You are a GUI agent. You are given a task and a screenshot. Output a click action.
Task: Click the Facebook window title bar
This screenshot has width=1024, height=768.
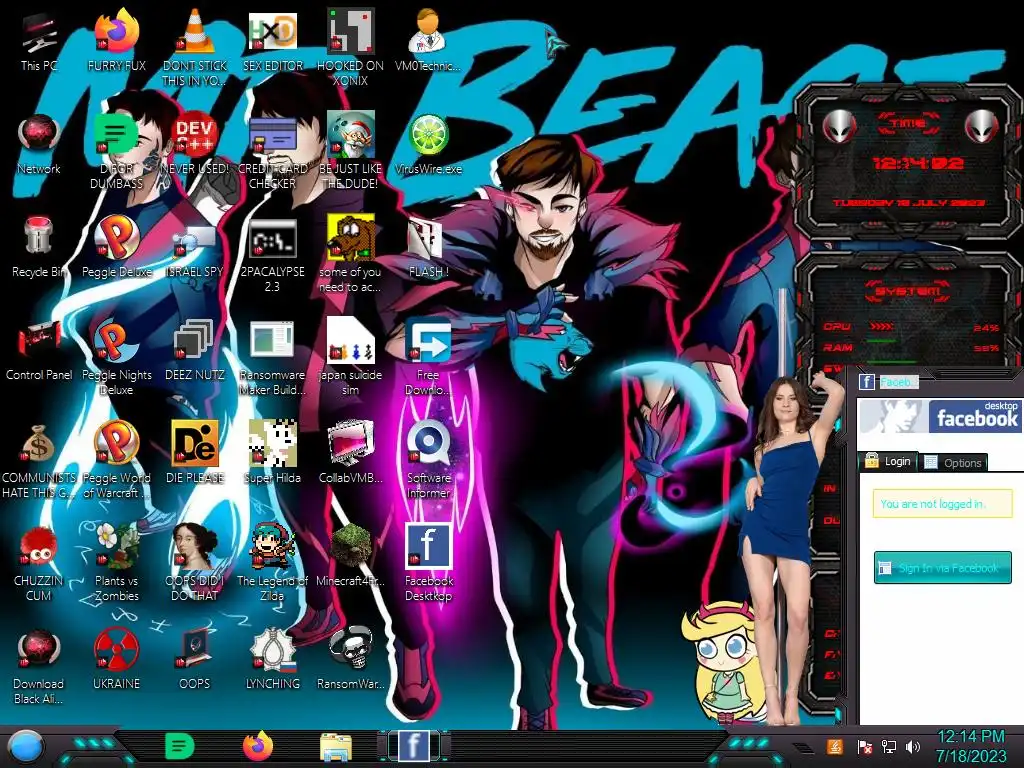click(937, 382)
